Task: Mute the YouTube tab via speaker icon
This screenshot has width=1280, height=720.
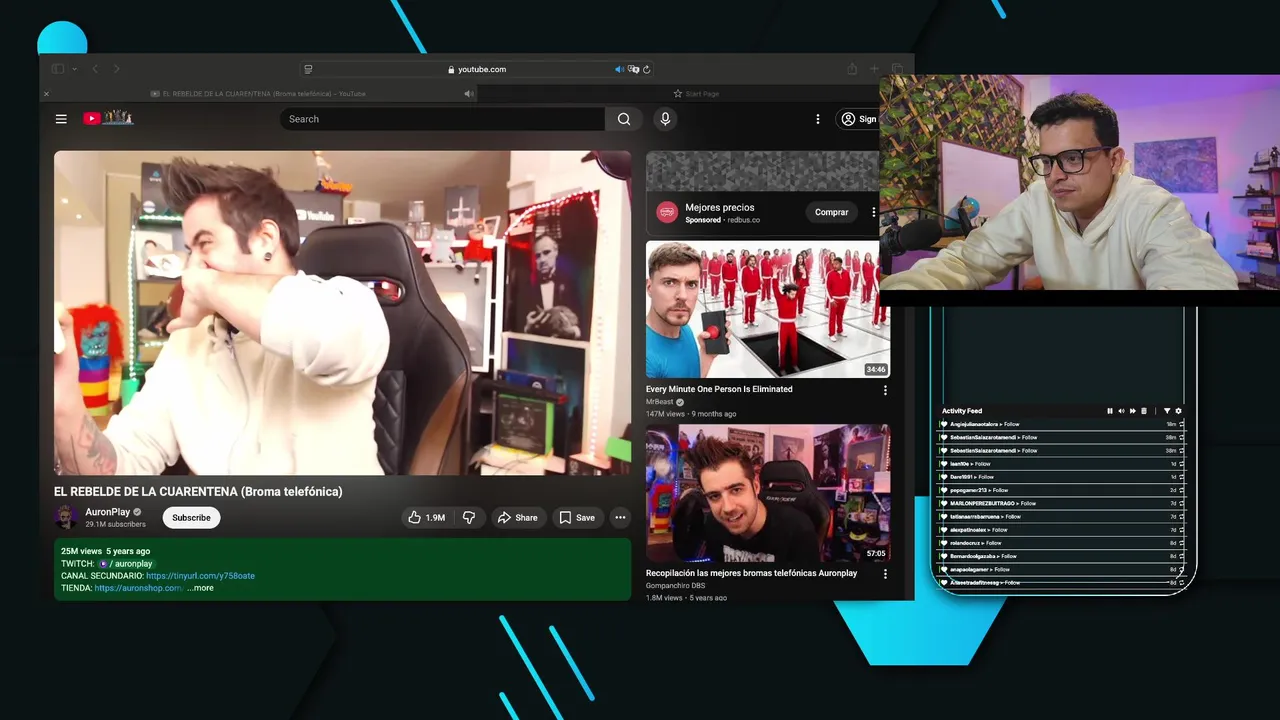Action: coord(469,94)
